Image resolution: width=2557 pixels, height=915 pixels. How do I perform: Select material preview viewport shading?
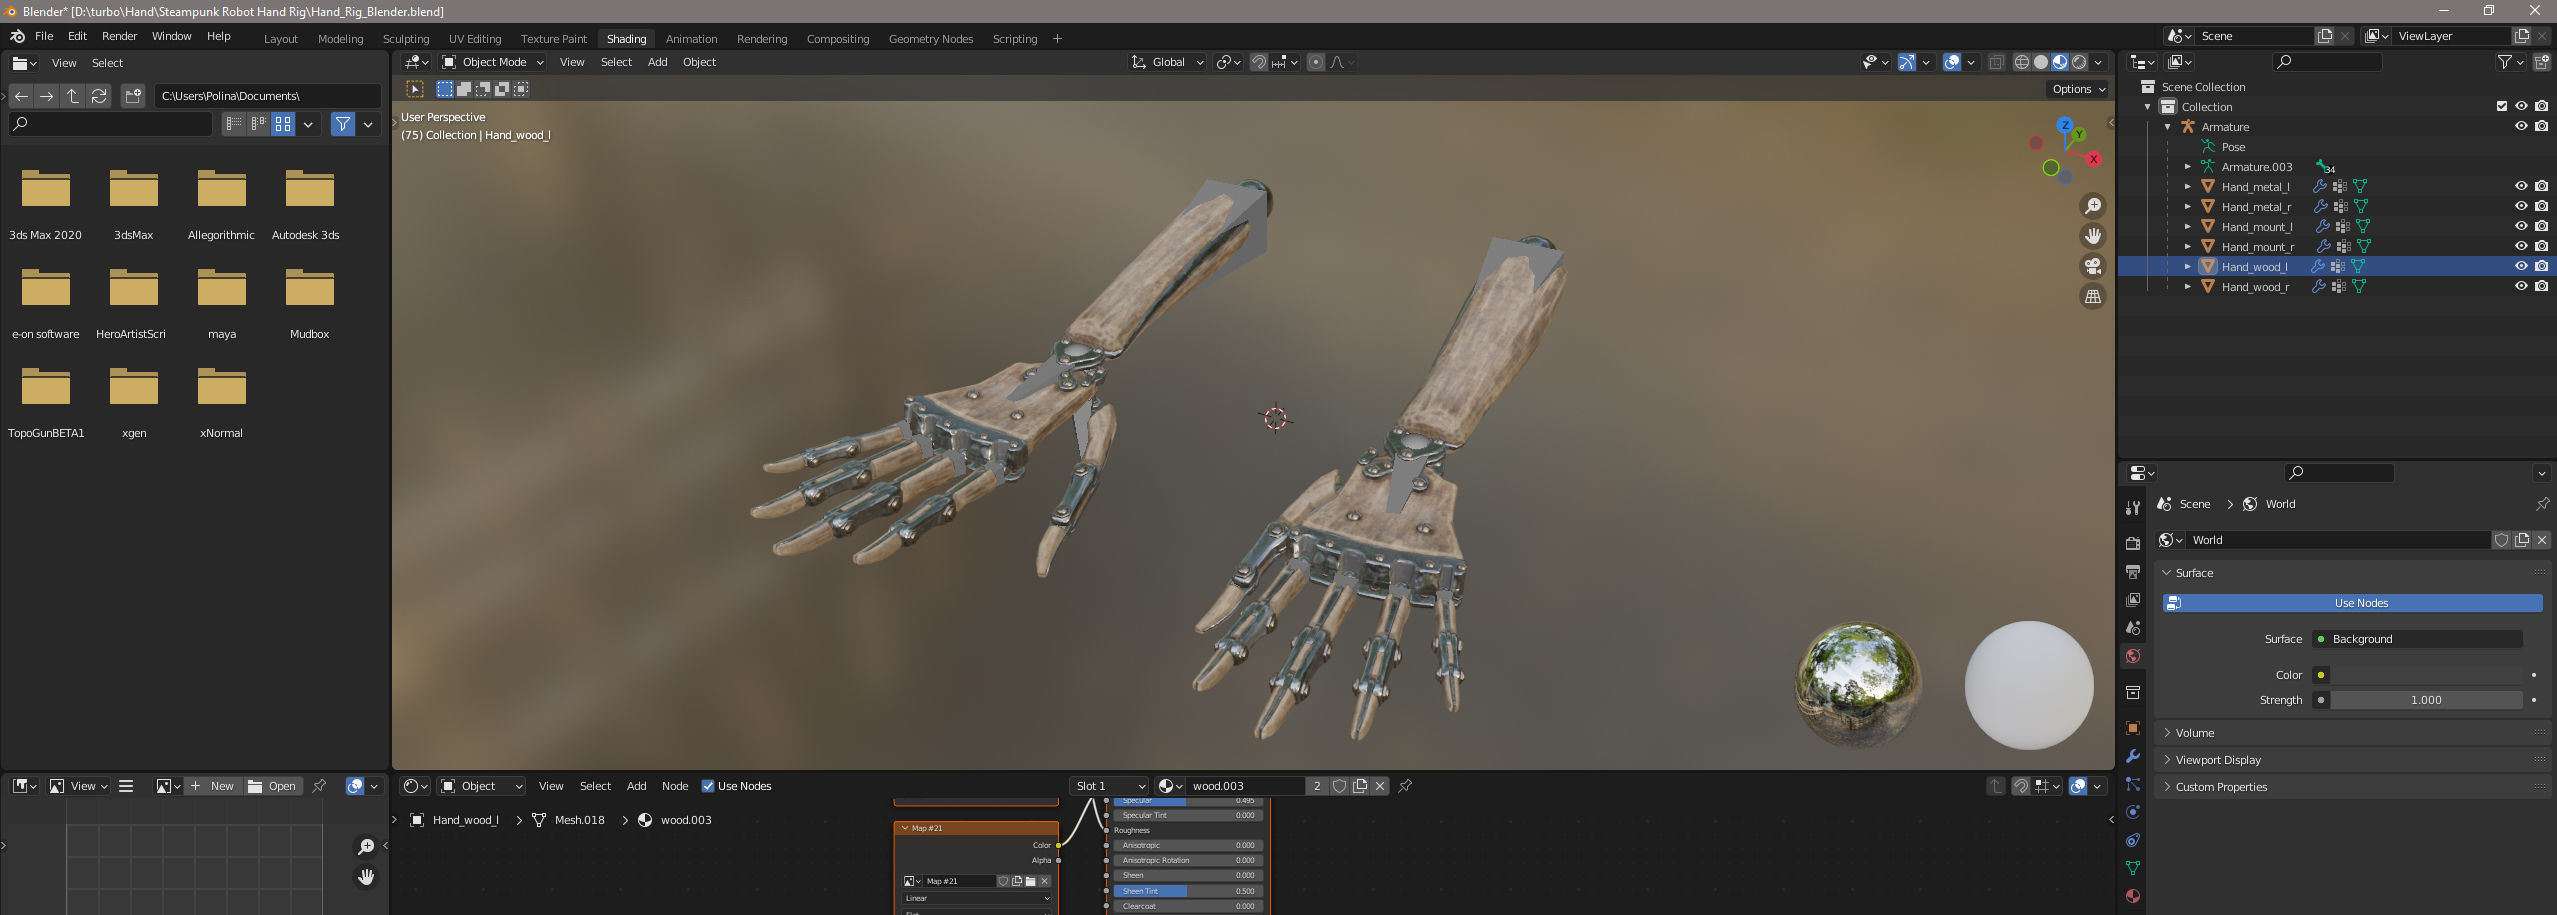(x=2060, y=62)
